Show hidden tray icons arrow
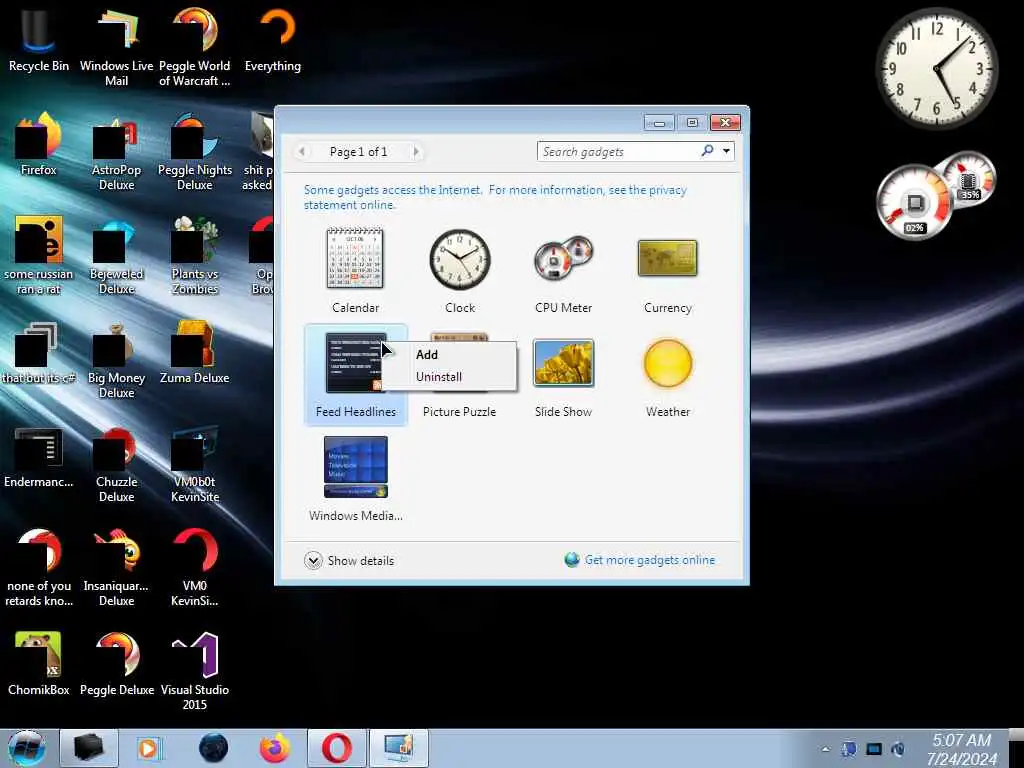Viewport: 1024px width, 768px height. pos(825,749)
